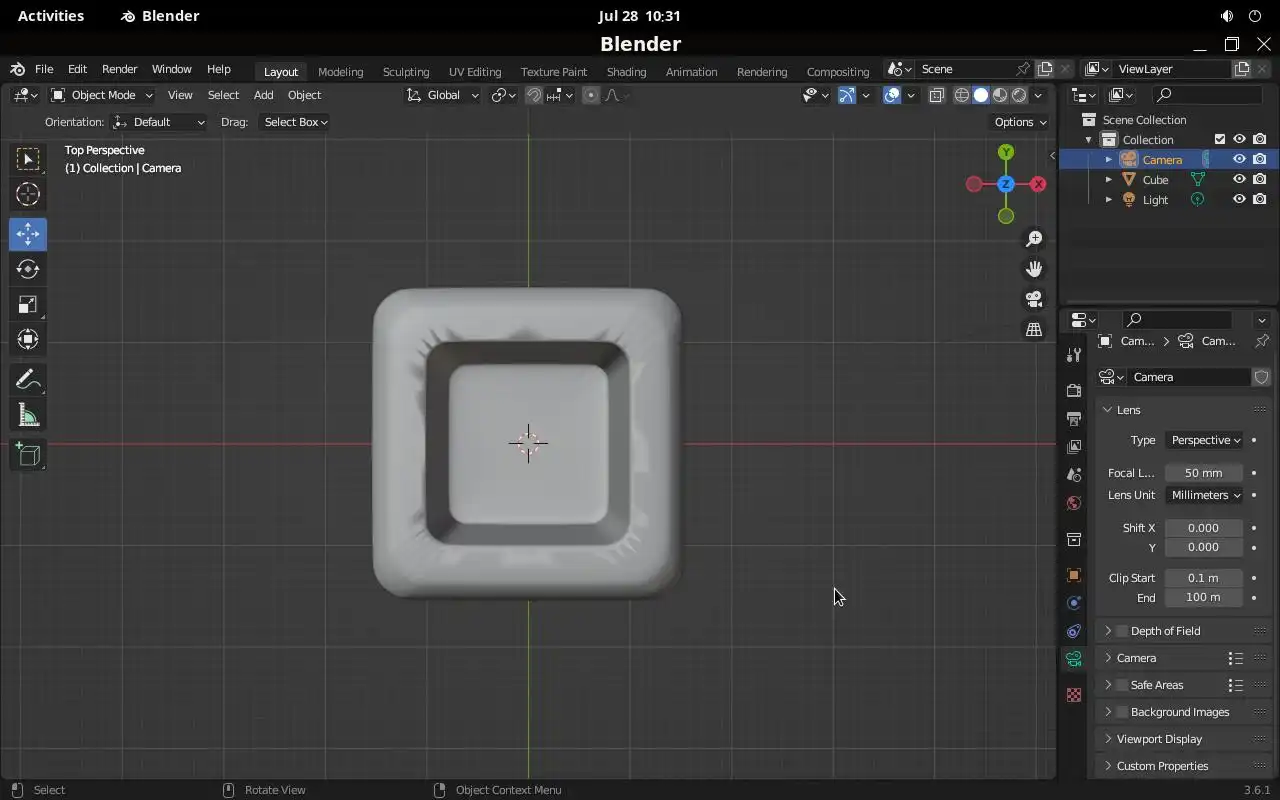
Task: Toggle snapping magnet
Action: click(534, 95)
